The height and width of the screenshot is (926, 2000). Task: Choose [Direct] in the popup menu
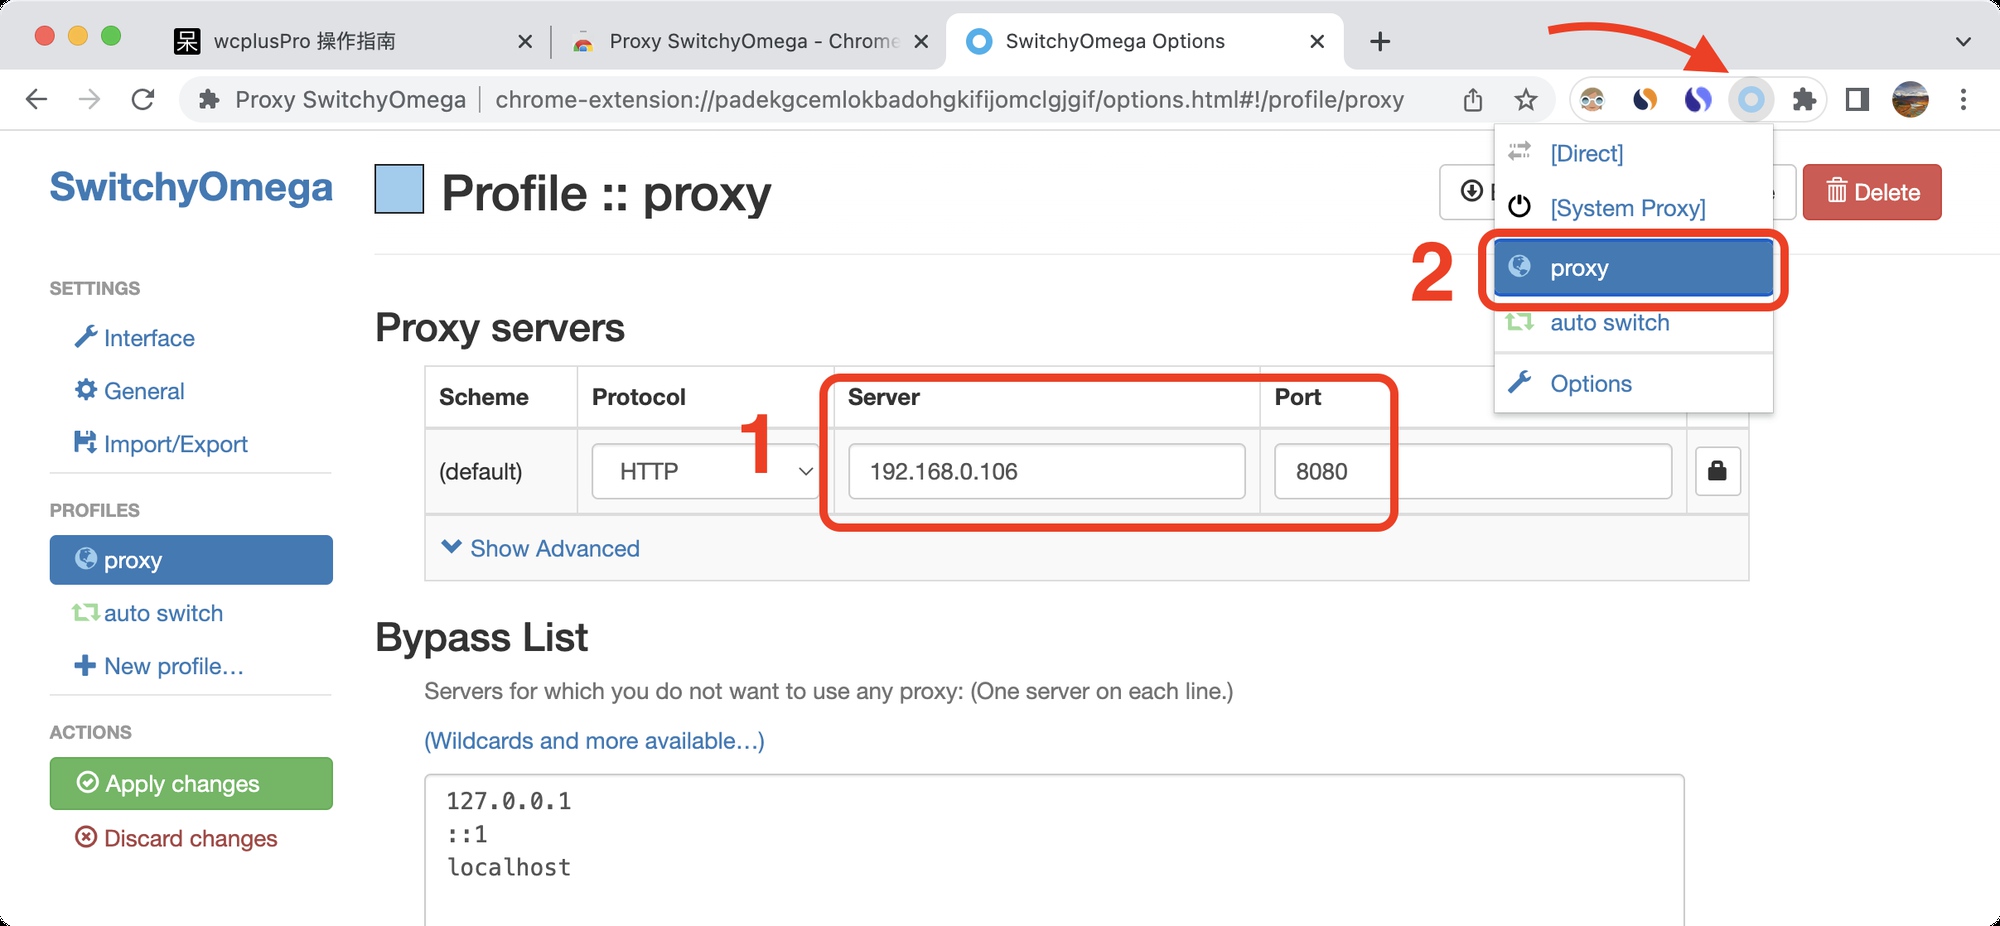[x=1633, y=153]
